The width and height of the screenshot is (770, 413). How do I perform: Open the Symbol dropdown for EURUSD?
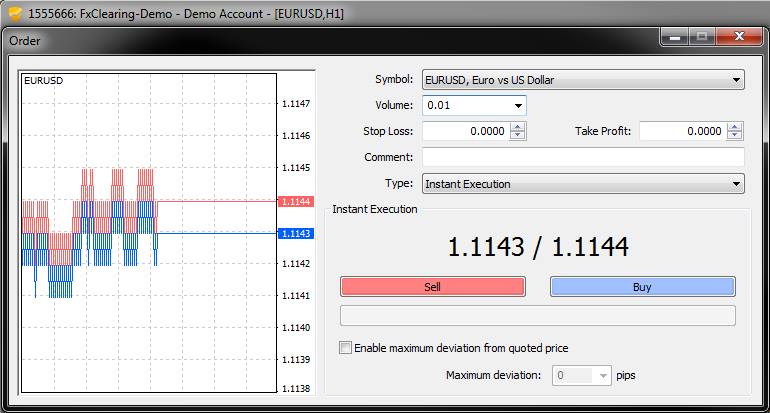737,80
